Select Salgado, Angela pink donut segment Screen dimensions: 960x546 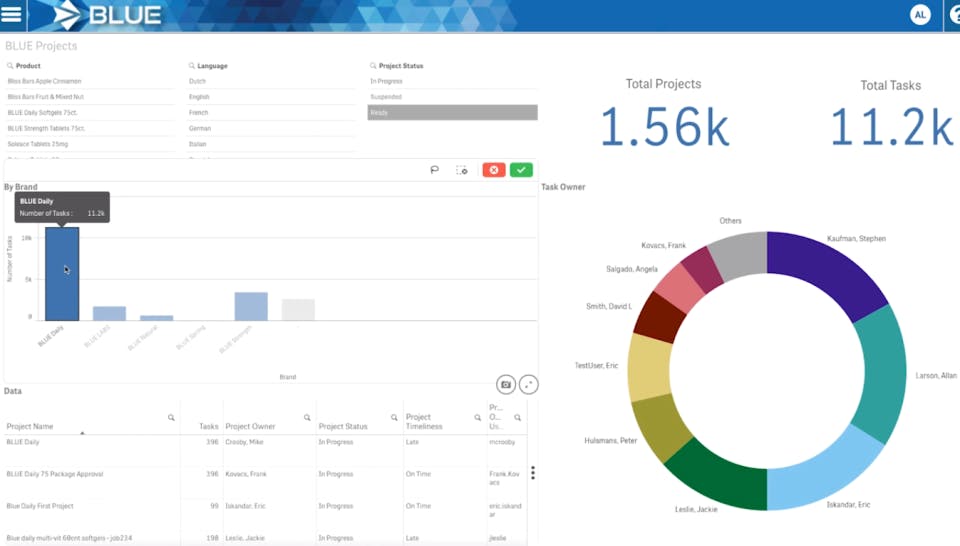680,286
